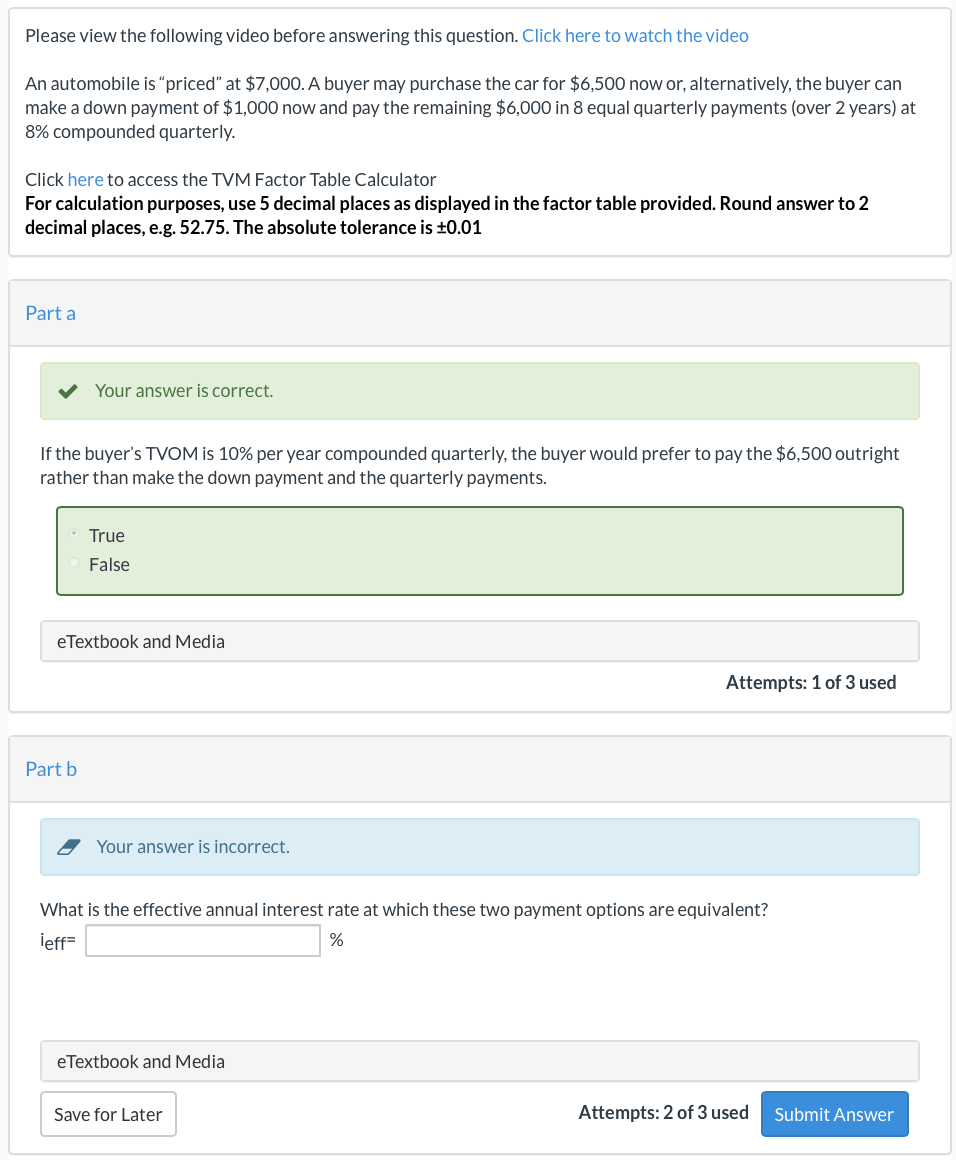Viewport: 956px width, 1160px height.
Task: Select the True radio button
Action: tap(74, 535)
